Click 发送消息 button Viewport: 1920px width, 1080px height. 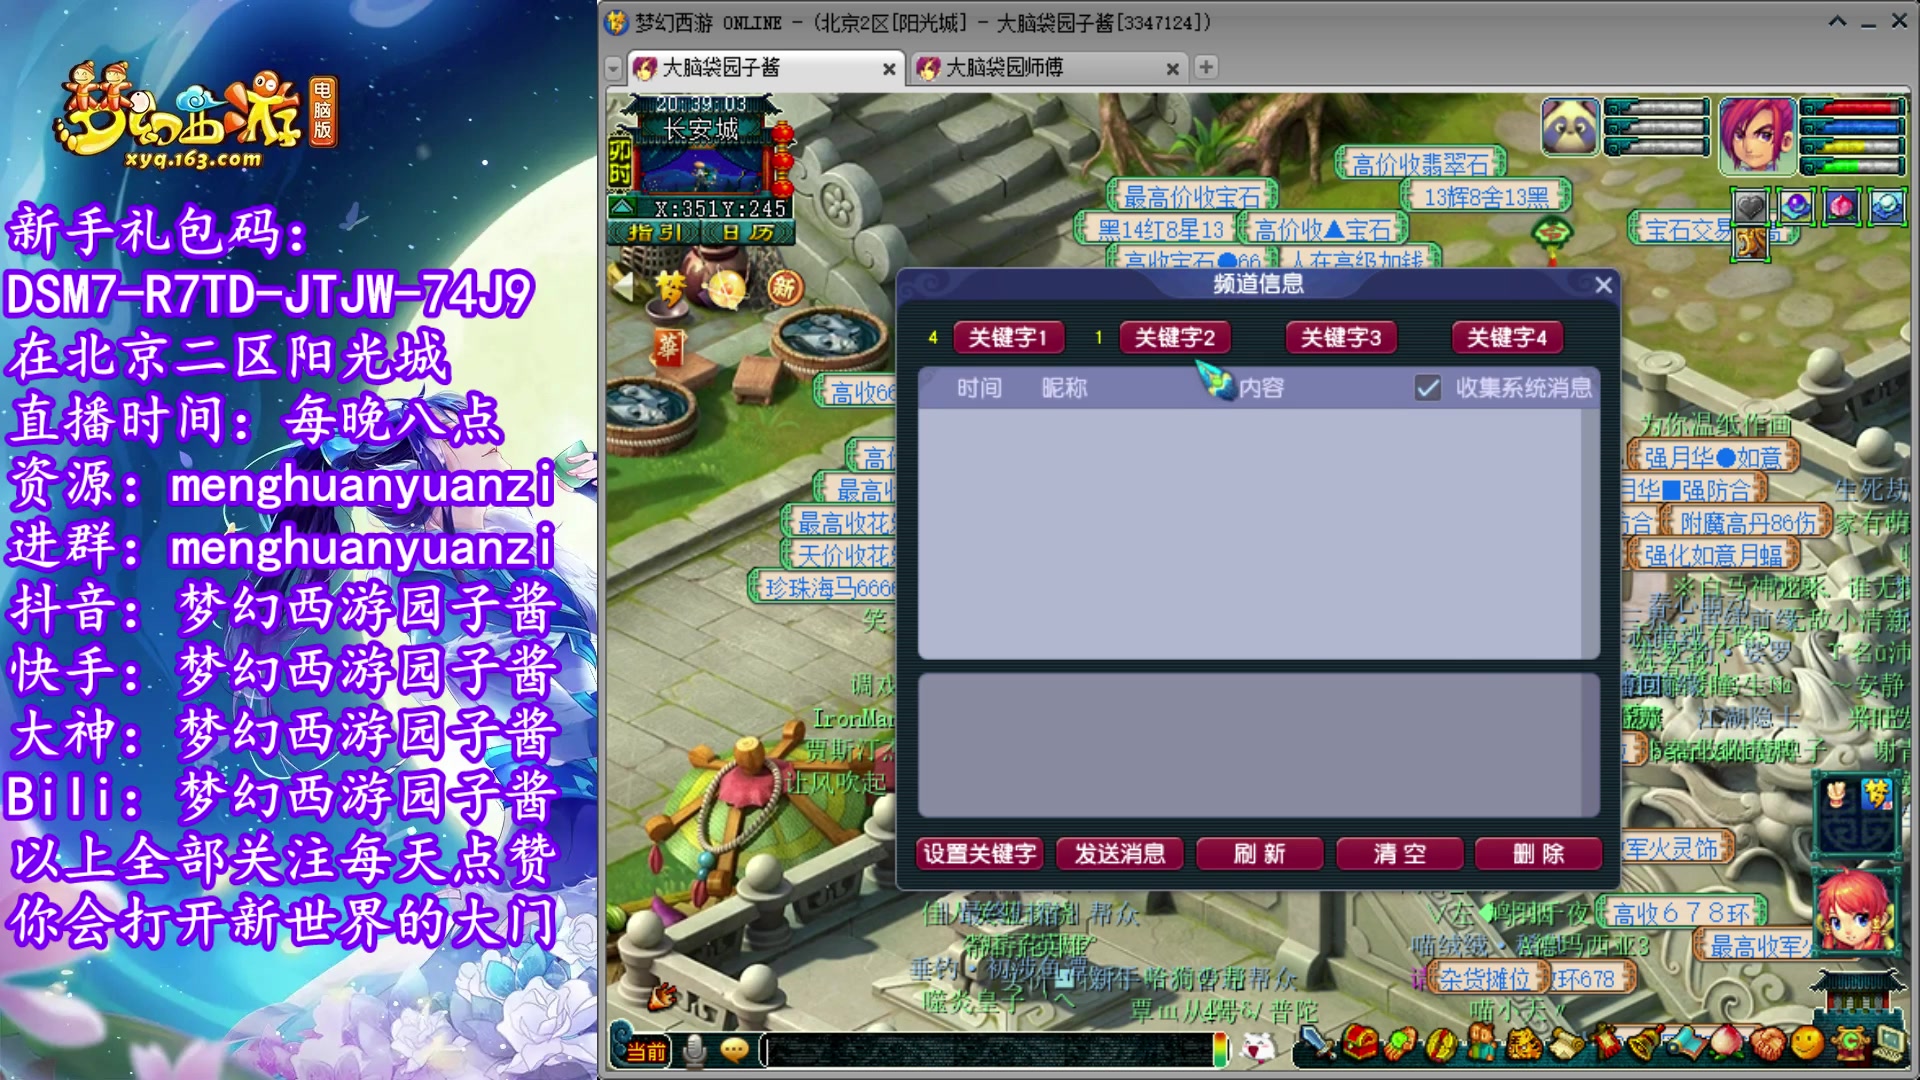coord(1120,854)
